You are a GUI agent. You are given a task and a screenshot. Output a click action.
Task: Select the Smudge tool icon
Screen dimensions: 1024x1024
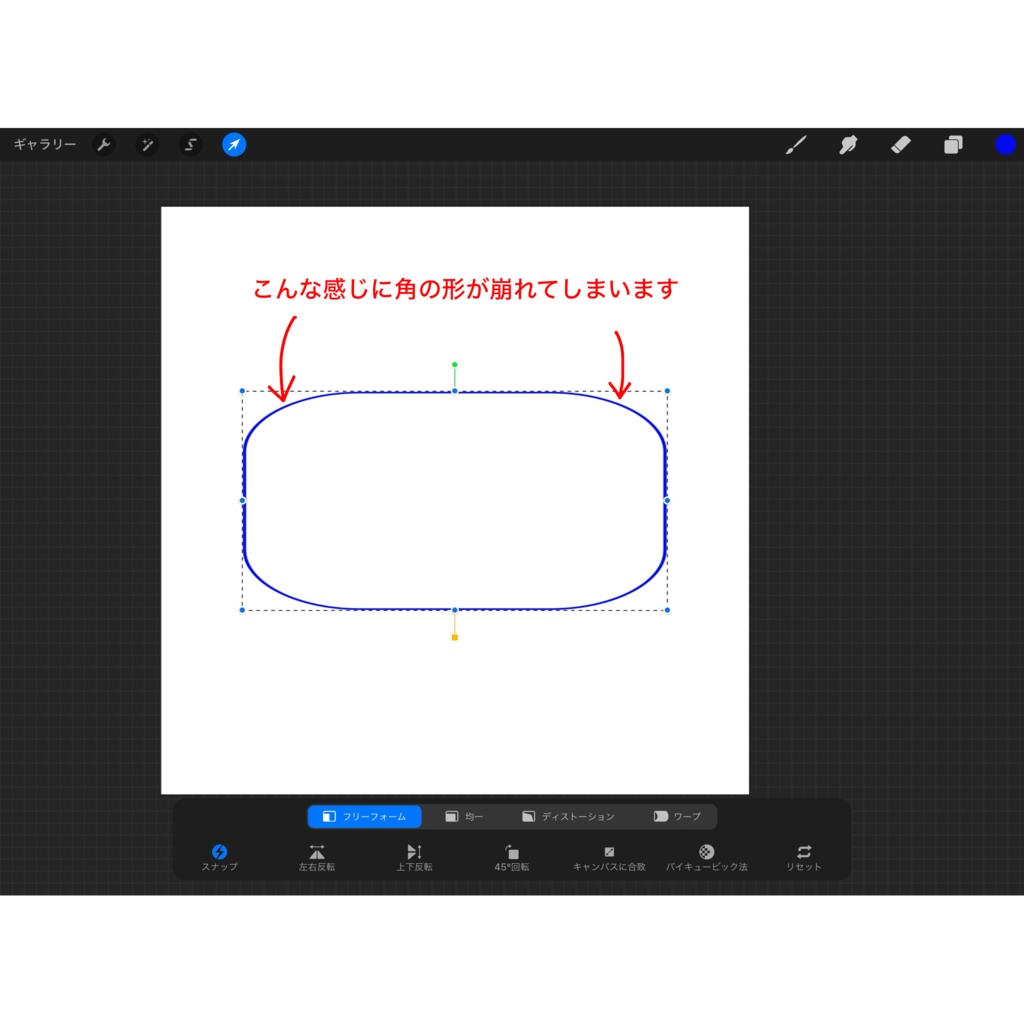(x=848, y=144)
